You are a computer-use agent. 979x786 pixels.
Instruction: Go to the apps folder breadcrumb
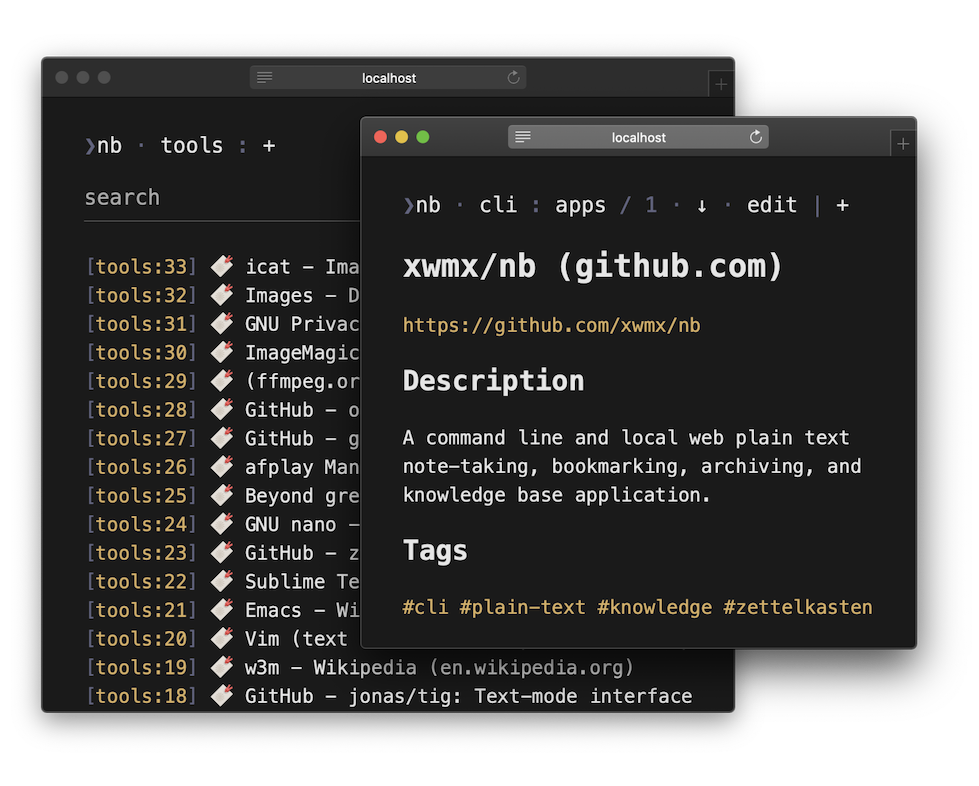click(x=580, y=205)
